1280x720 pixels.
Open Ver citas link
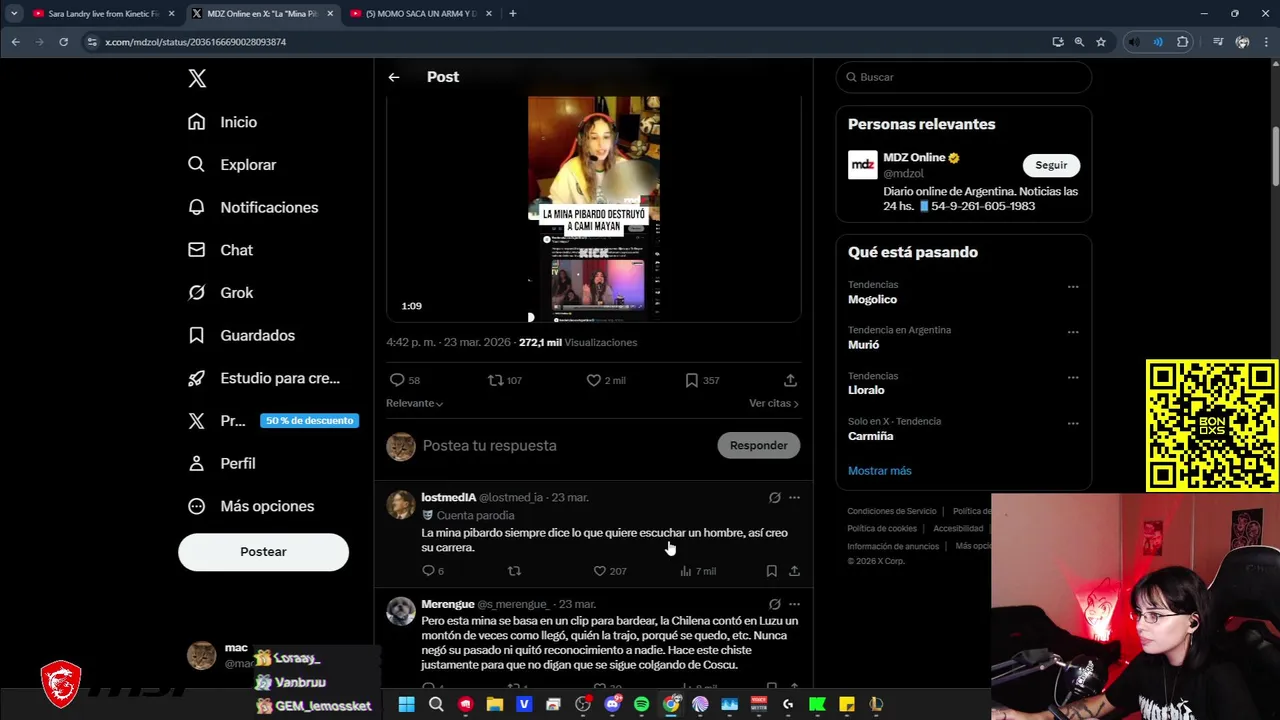[x=774, y=403]
